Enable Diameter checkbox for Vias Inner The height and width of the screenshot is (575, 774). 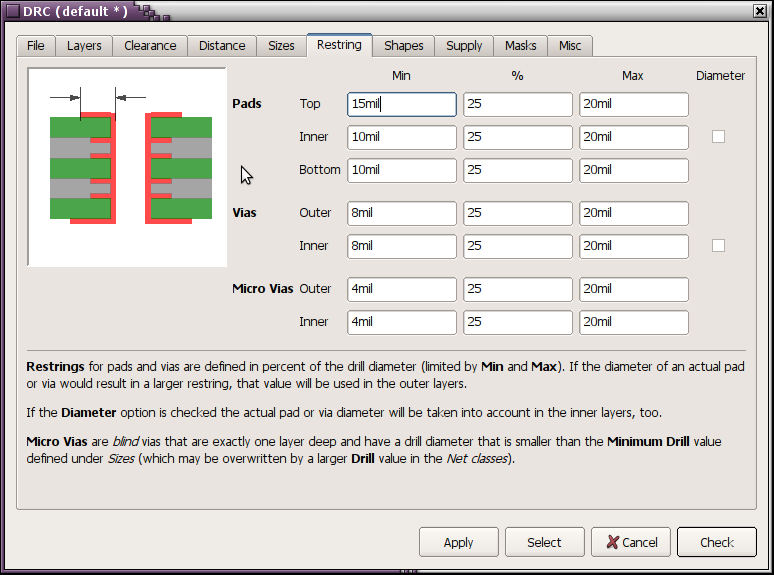tap(718, 246)
